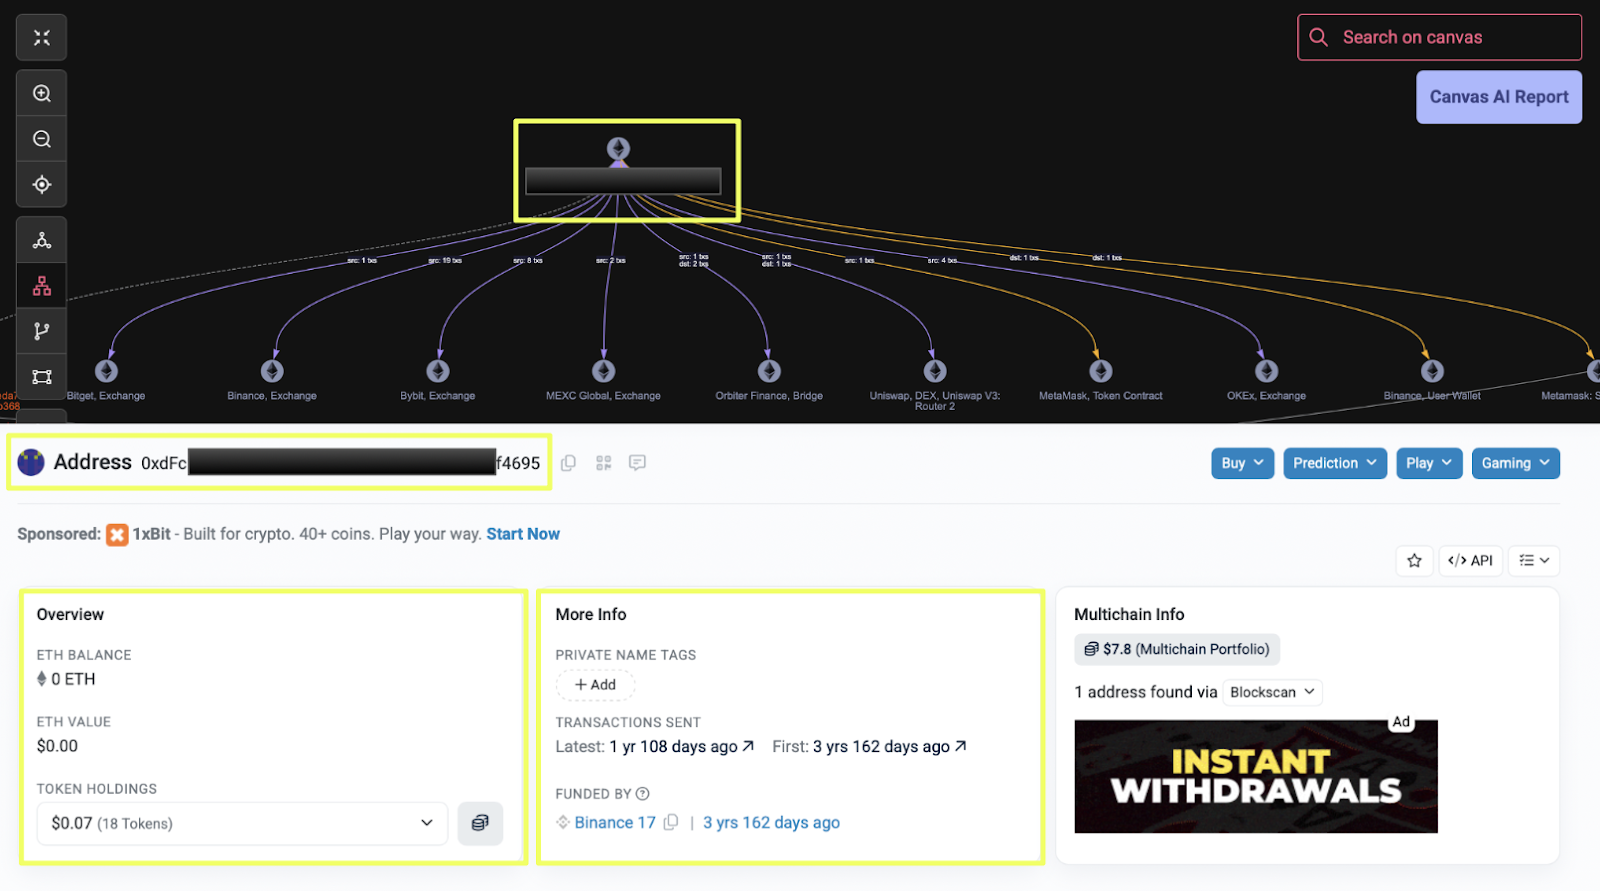The height and width of the screenshot is (891, 1600).
Task: Select the Bitget Exchange node
Action: click(x=107, y=371)
